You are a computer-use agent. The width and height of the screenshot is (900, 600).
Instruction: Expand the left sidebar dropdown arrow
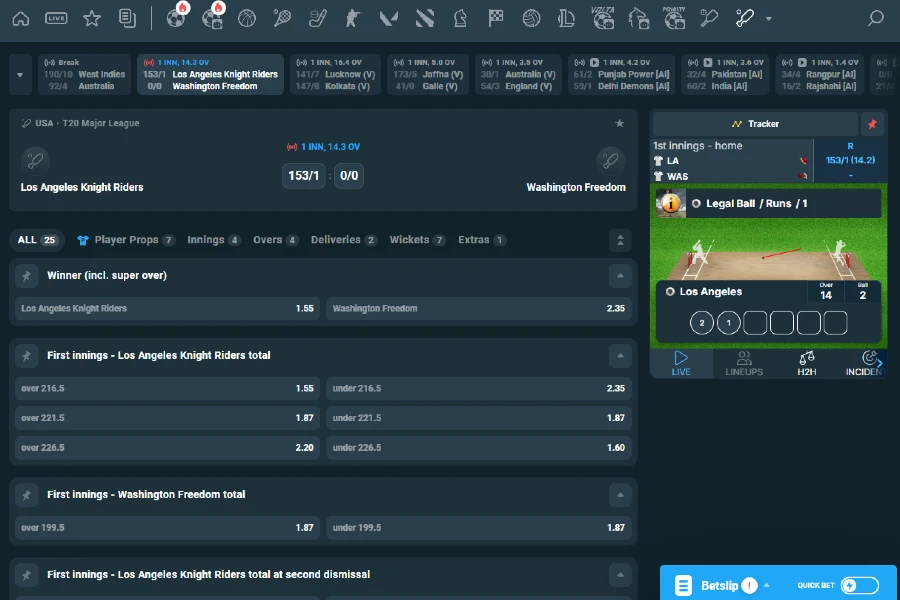coord(18,74)
